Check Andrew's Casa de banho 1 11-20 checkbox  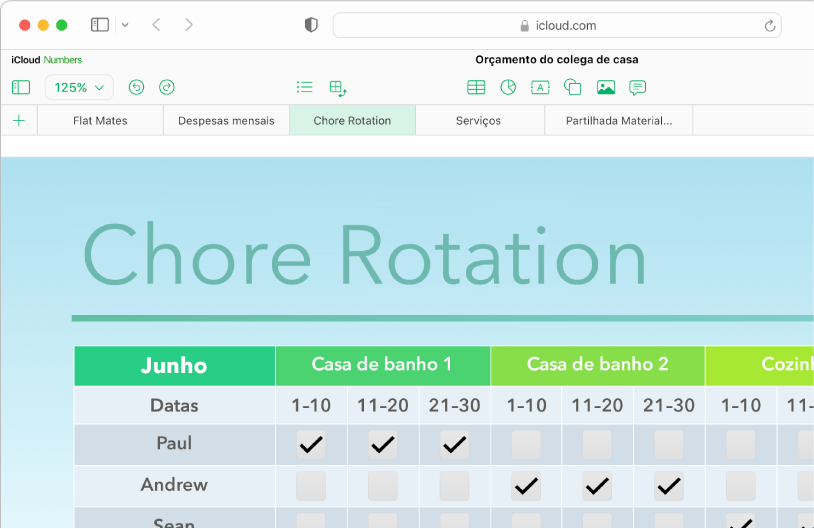pos(383,486)
